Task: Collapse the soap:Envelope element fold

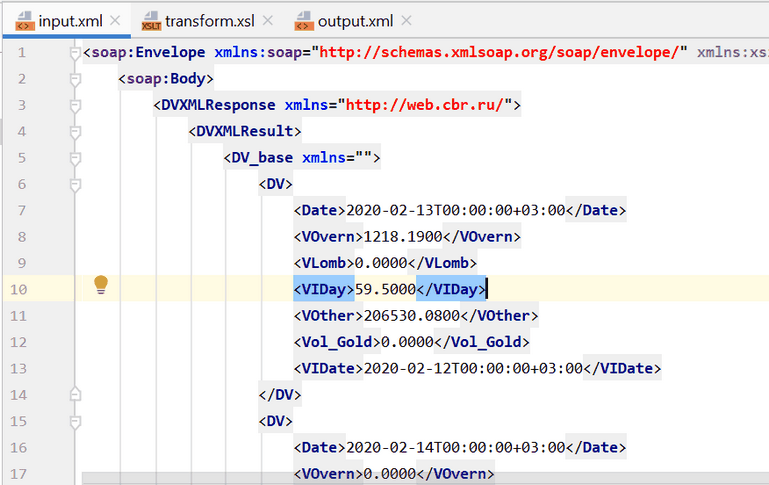Action: (x=75, y=52)
